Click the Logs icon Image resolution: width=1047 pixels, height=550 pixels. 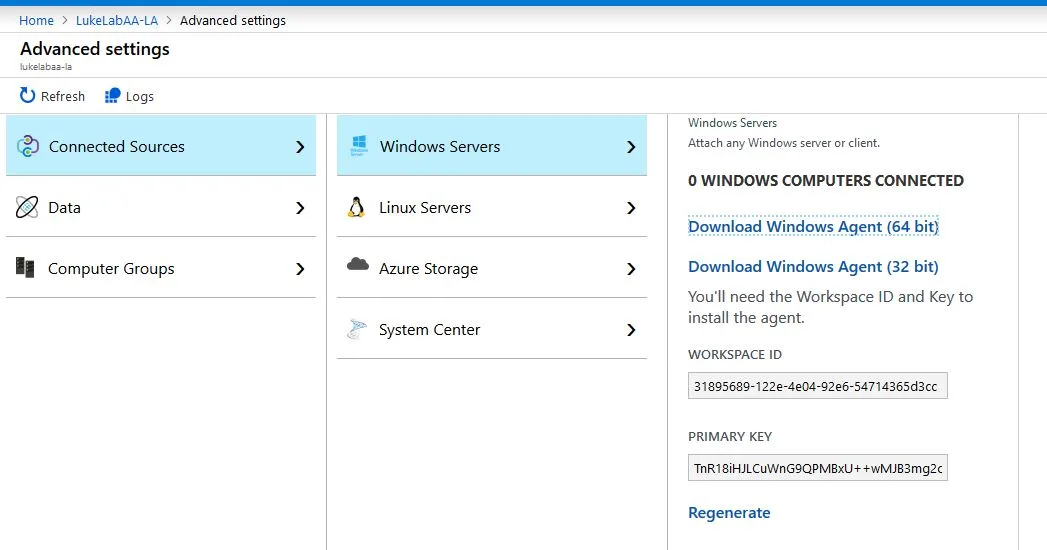112,96
